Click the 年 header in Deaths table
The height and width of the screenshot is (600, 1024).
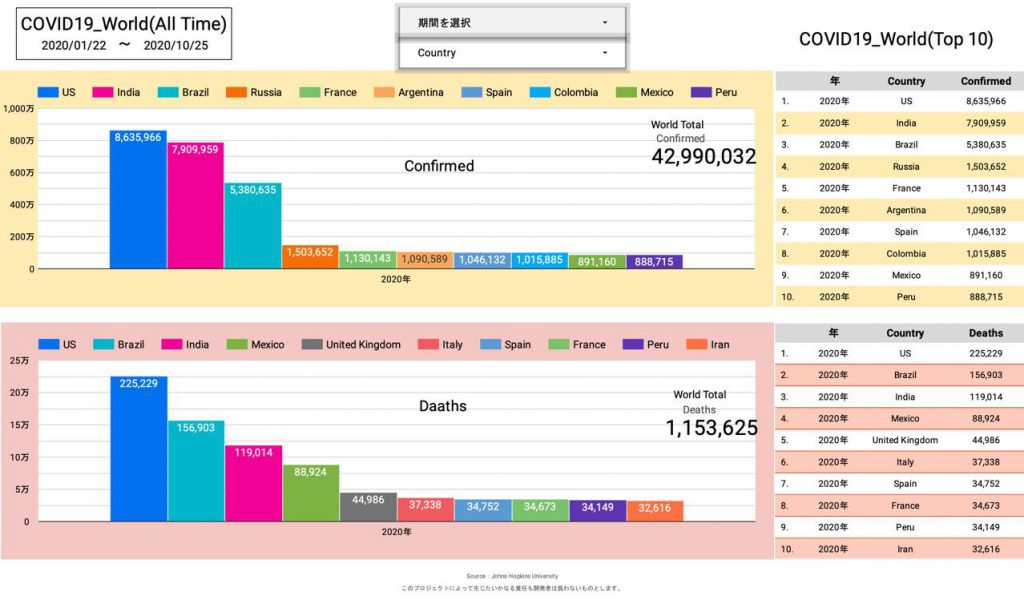pyautogui.click(x=833, y=333)
